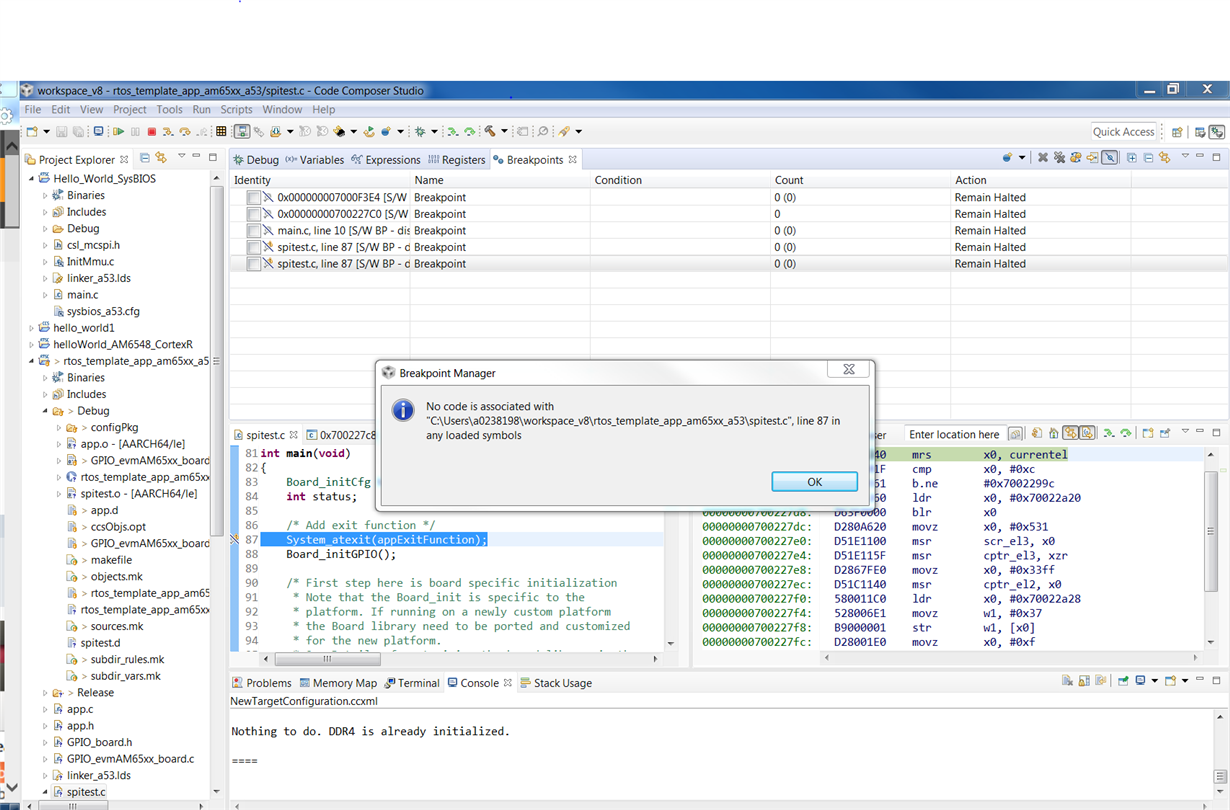Click the red Terminate debug icon
This screenshot has height=810, width=1230.
point(152,131)
